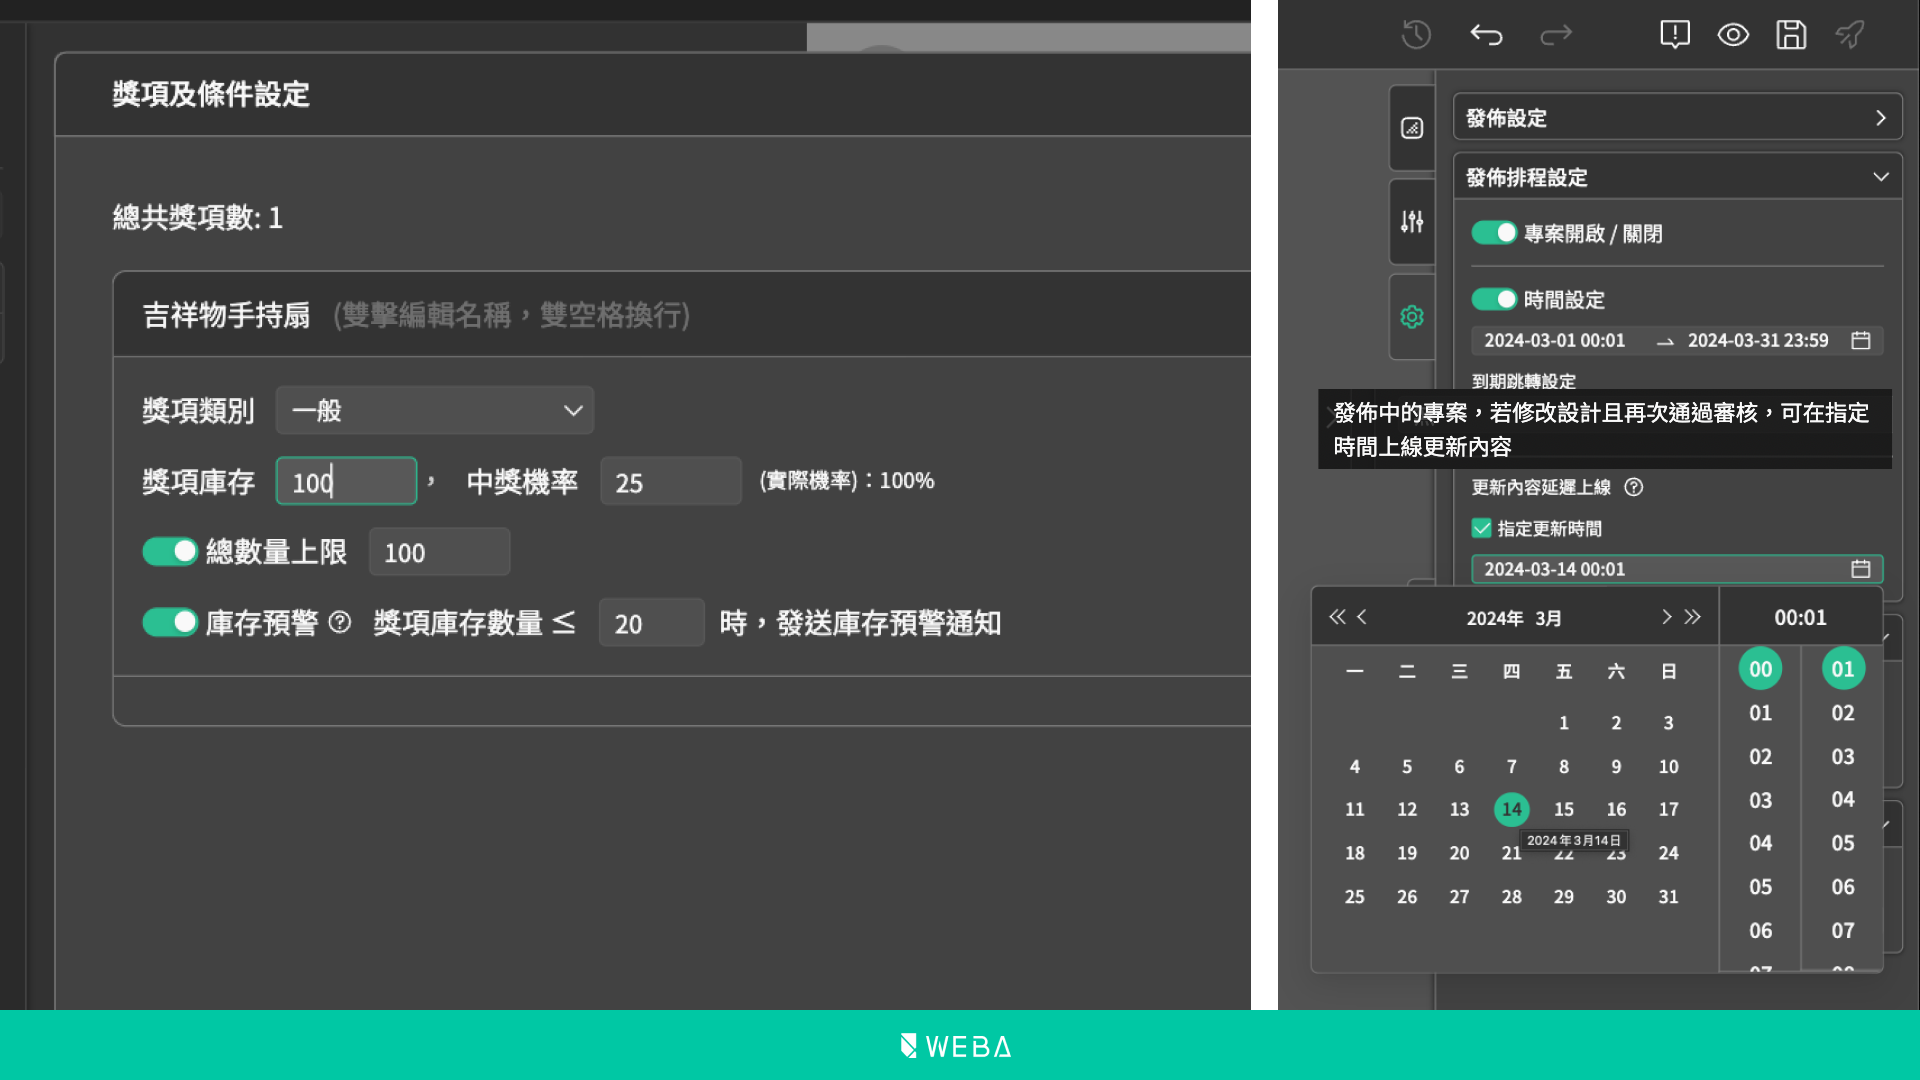
Task: Click the publish rocket icon
Action: [x=1850, y=35]
